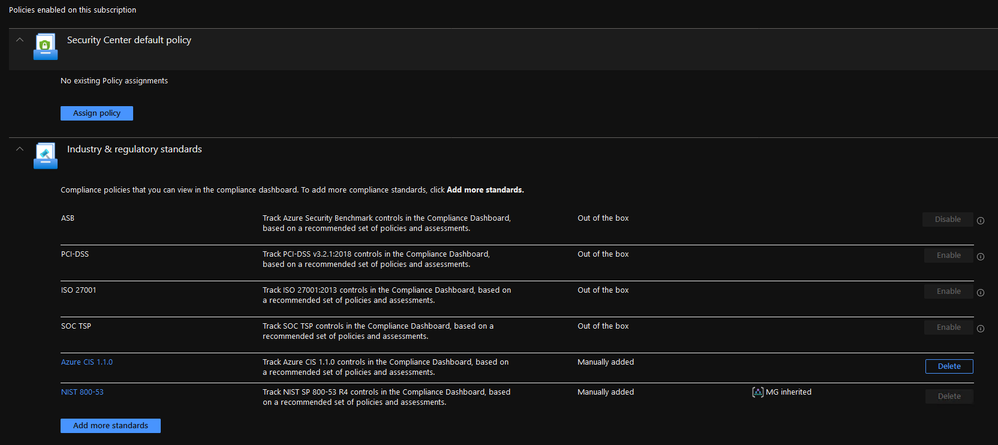Image resolution: width=998 pixels, height=445 pixels.
Task: Click the 'Compliance policies that you can view' sentence
Action: pyautogui.click(x=292, y=190)
